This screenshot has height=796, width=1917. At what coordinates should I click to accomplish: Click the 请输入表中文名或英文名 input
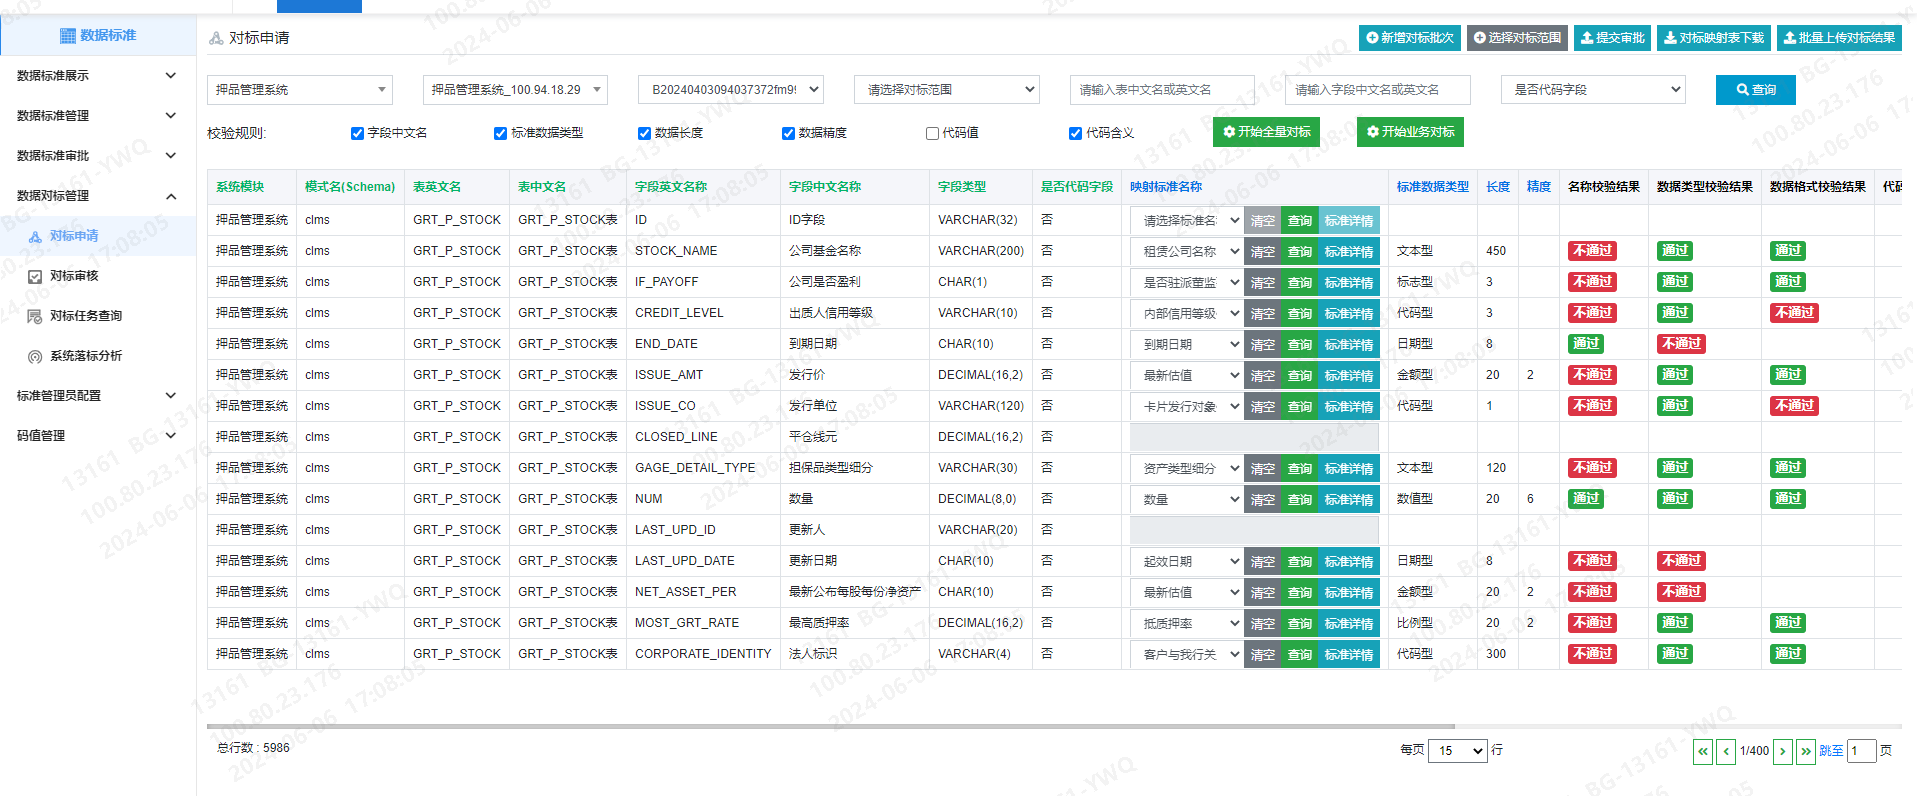click(x=1162, y=90)
